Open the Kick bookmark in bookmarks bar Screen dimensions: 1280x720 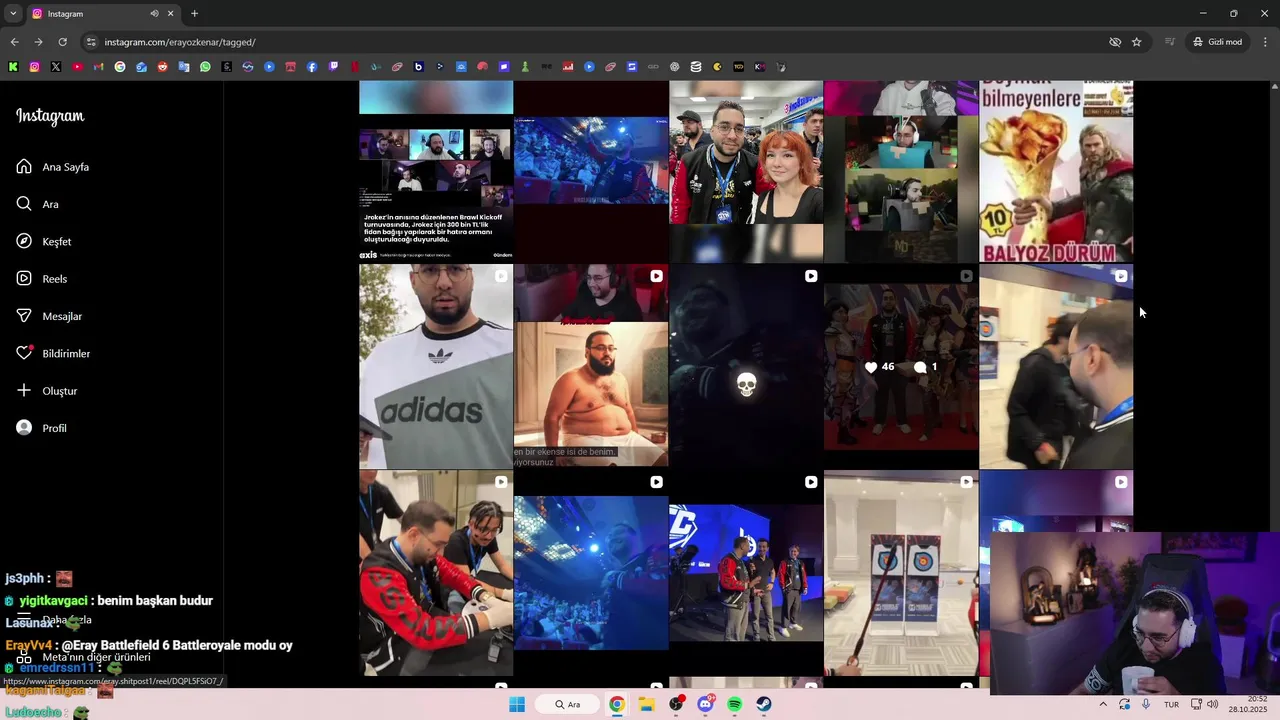click(13, 67)
